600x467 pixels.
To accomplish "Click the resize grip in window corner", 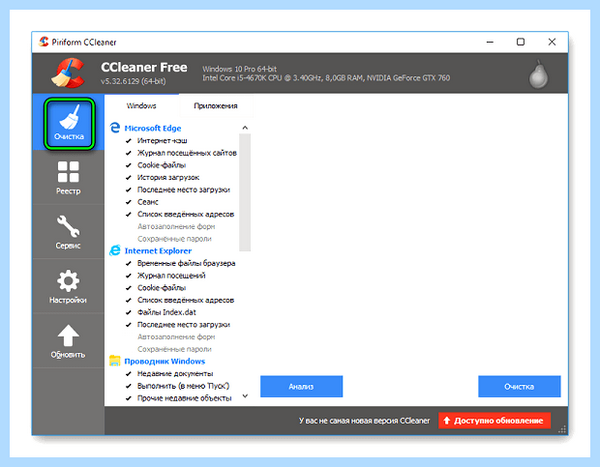I will coord(562,429).
